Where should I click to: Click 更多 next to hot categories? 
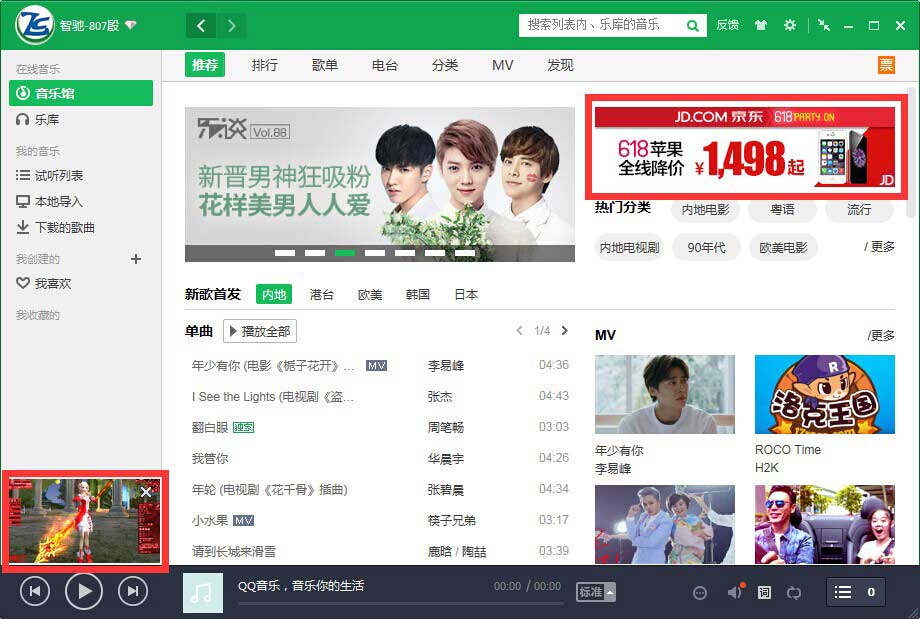coord(879,247)
